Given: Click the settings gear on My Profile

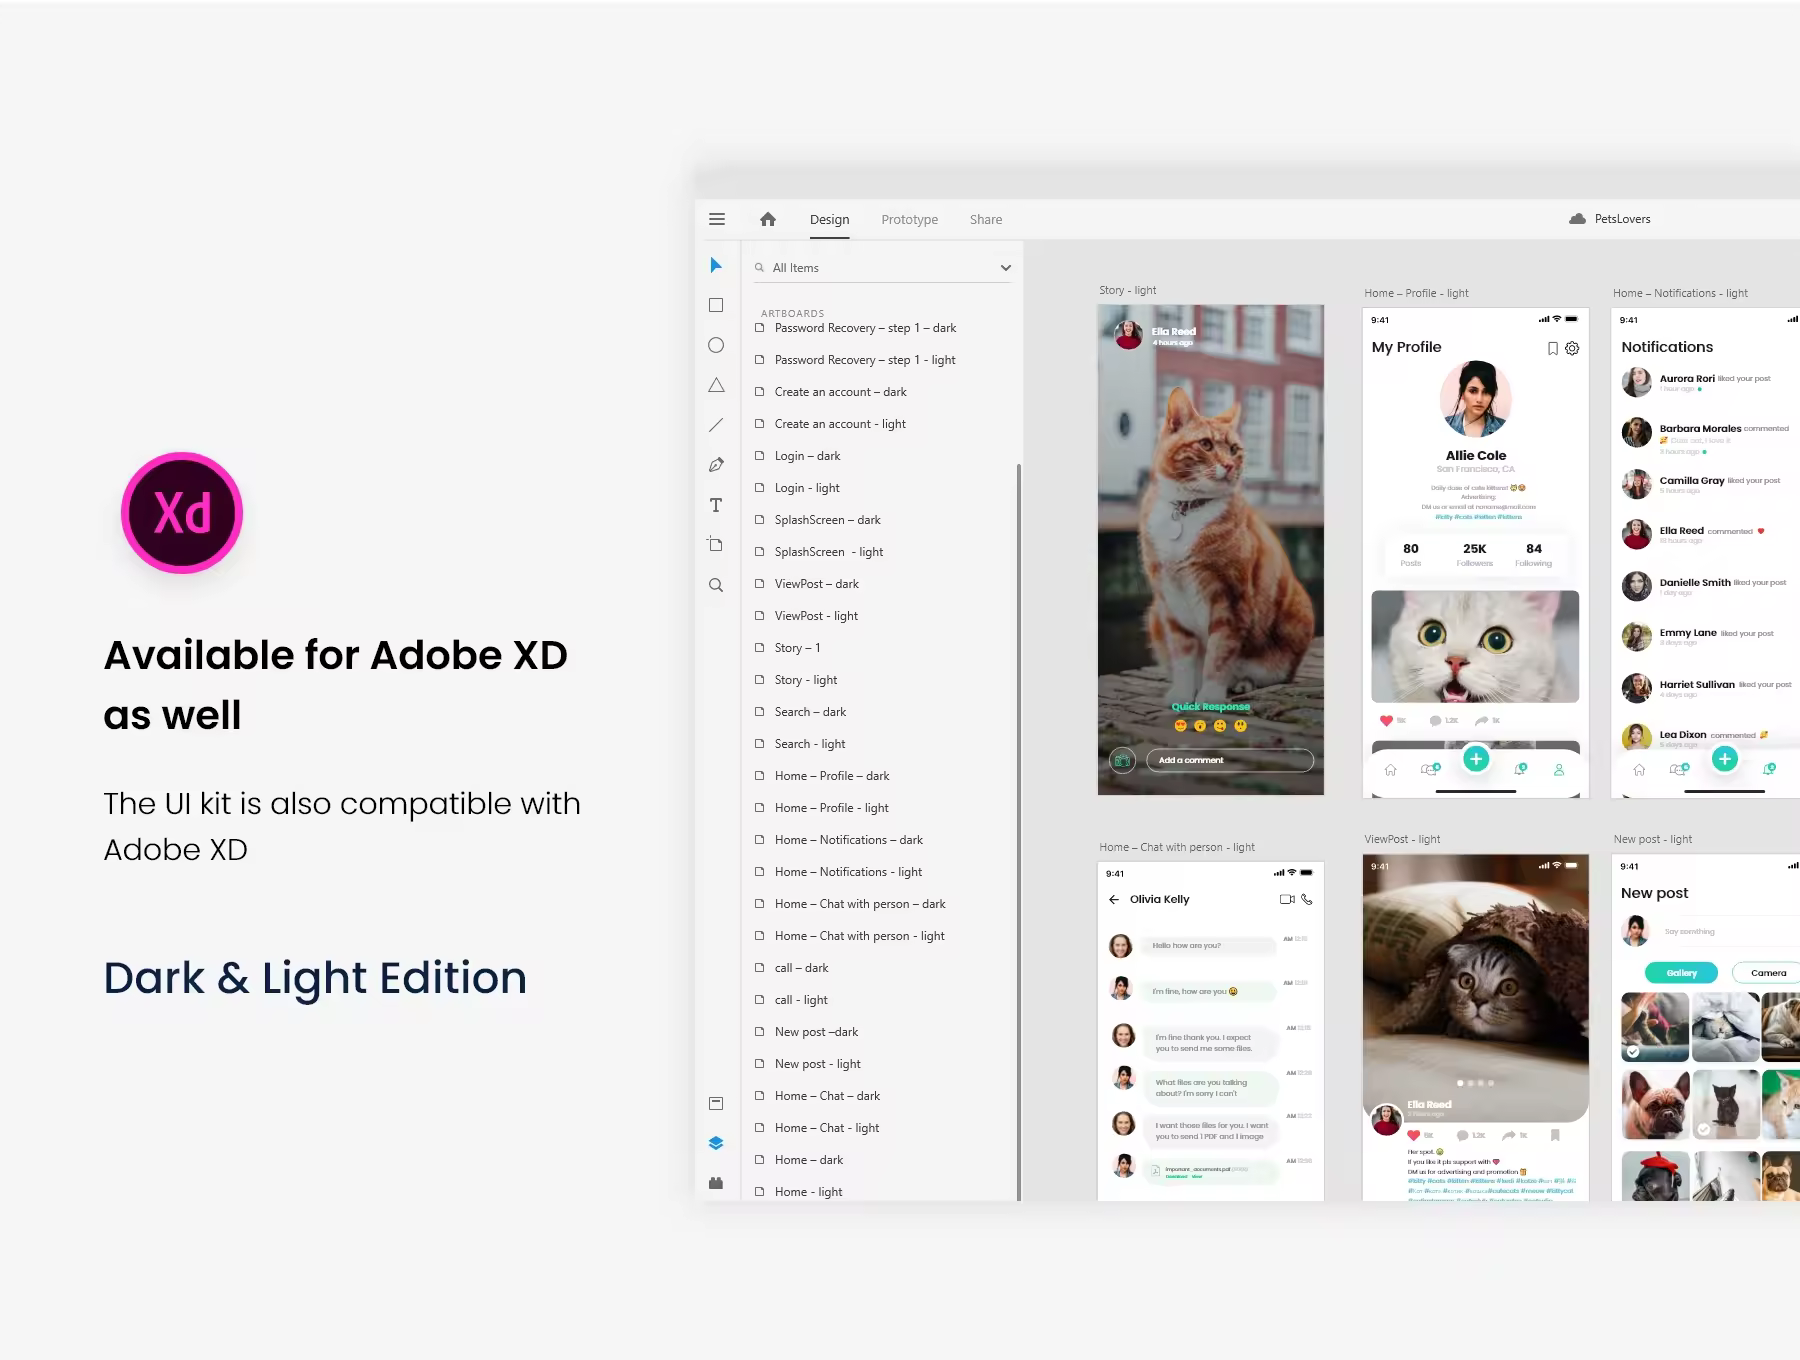Looking at the screenshot, I should click(x=1572, y=348).
